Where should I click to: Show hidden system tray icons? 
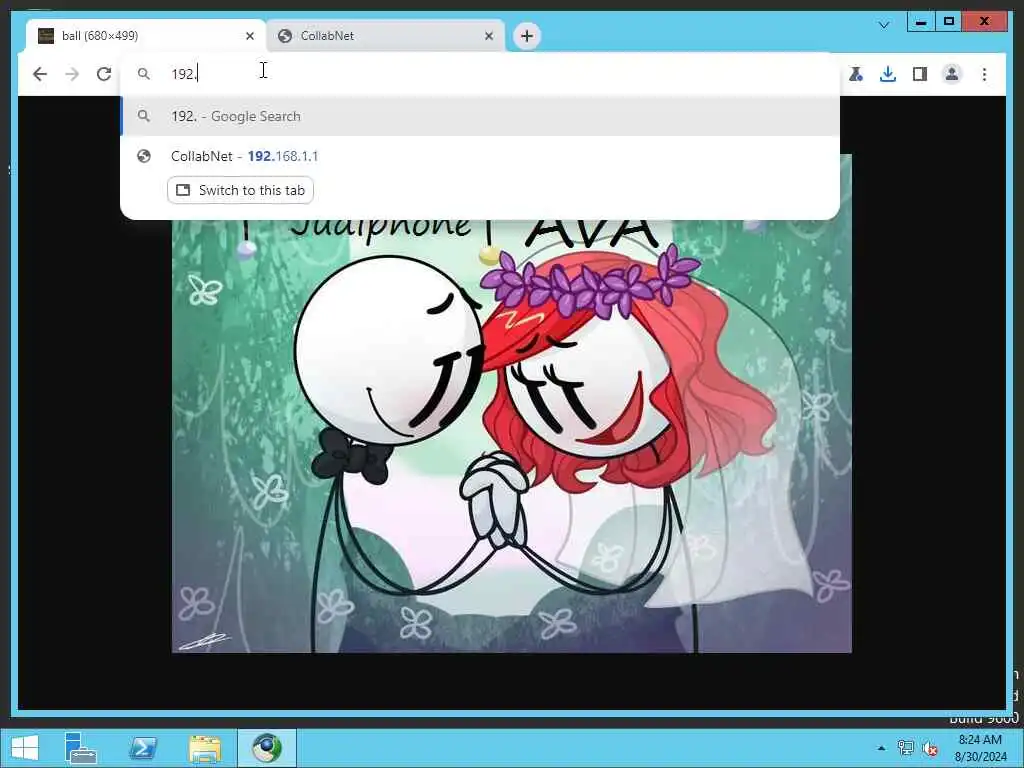click(x=881, y=748)
